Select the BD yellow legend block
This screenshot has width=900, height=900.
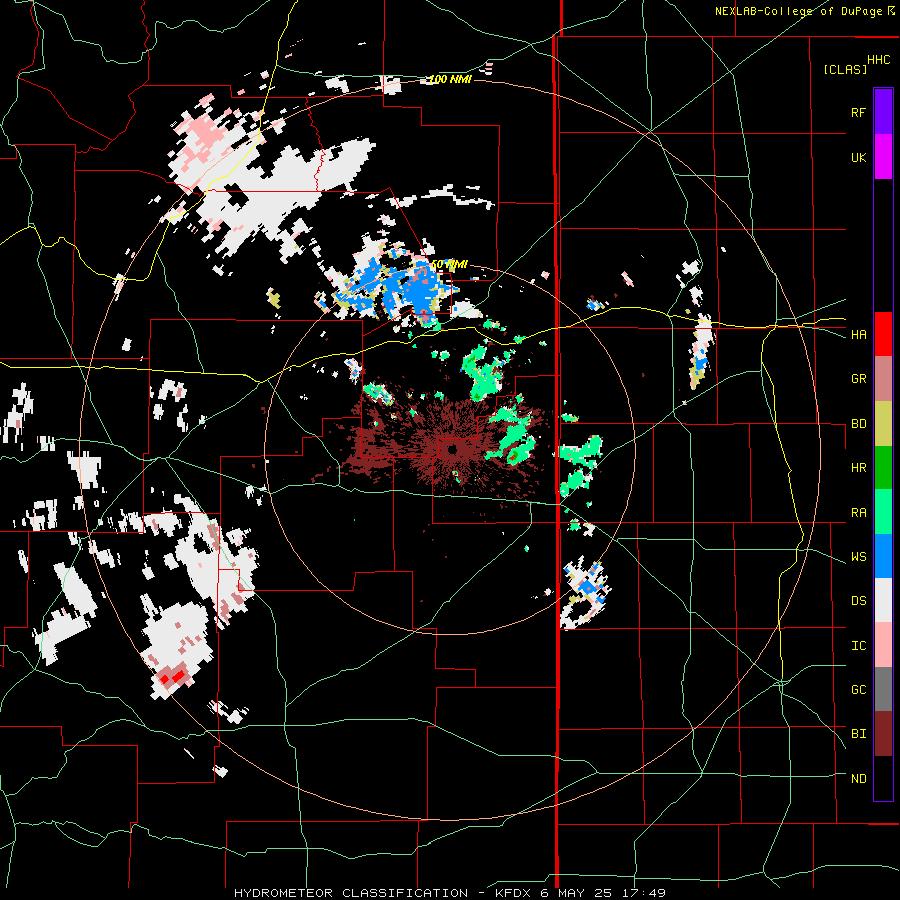[x=883, y=423]
